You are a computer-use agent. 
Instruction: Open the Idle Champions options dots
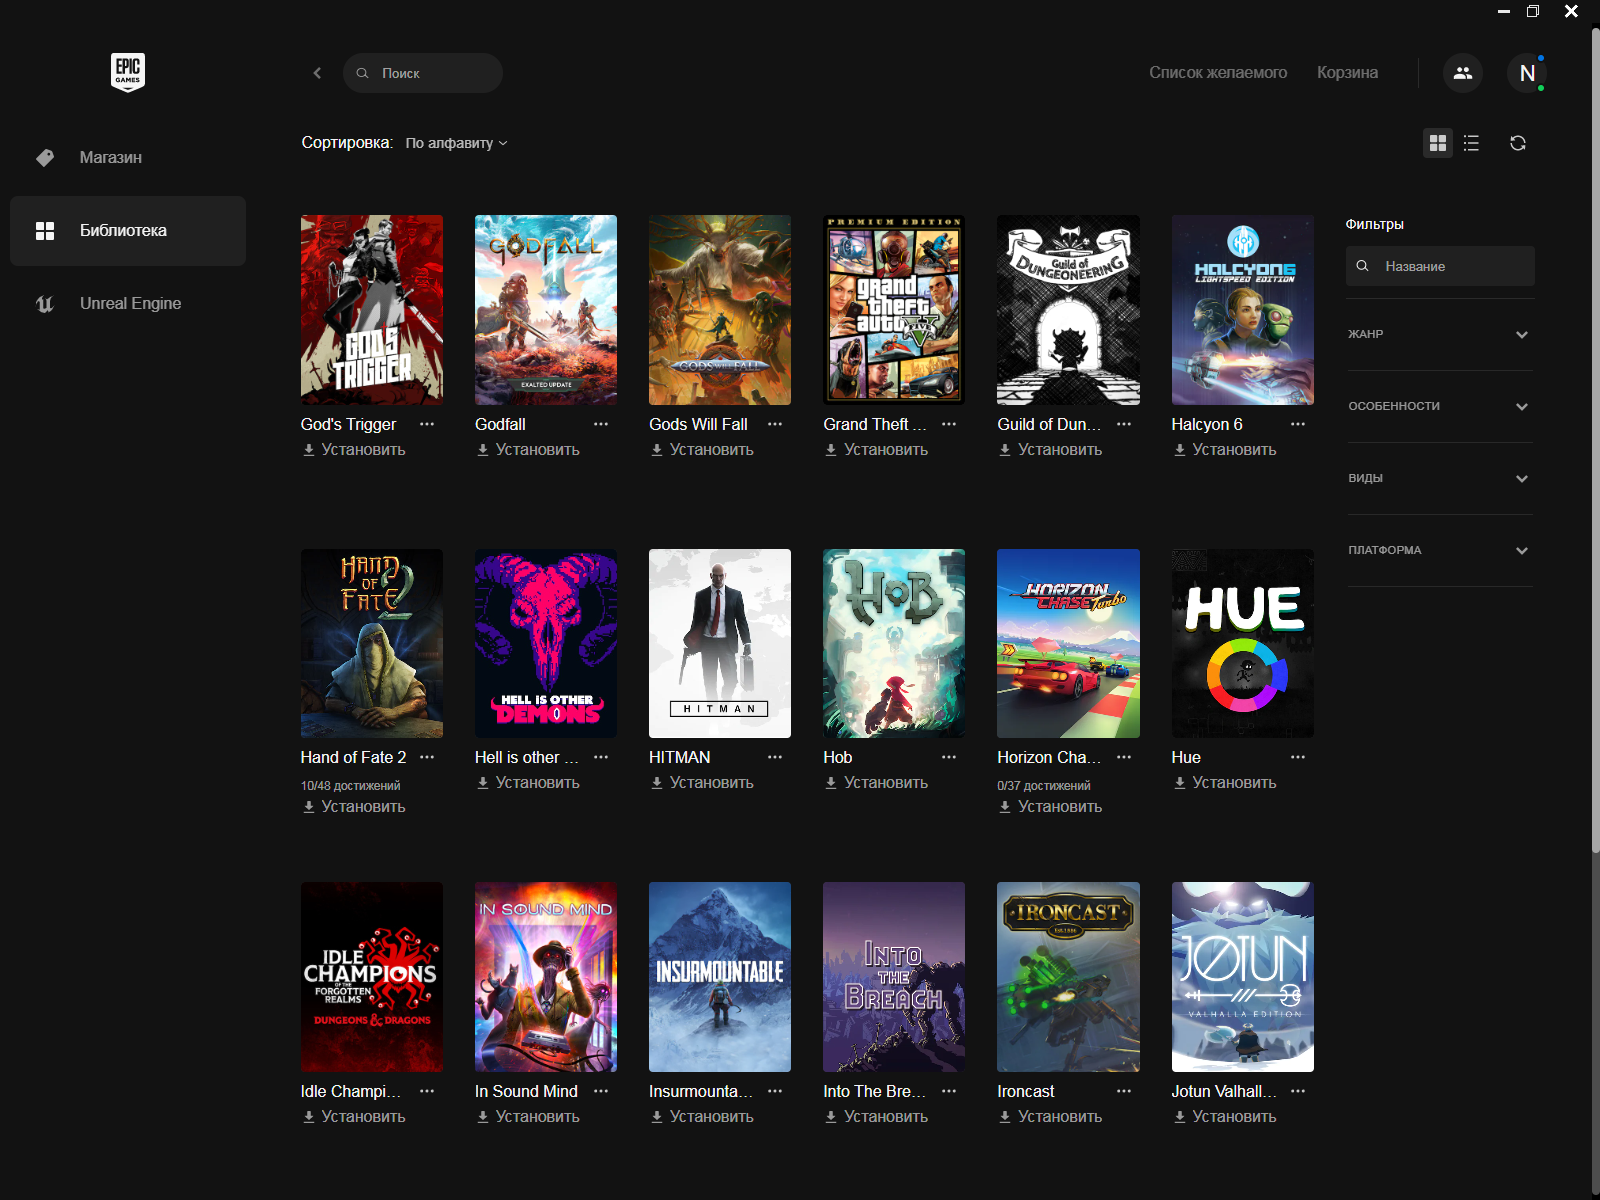coord(427,1091)
